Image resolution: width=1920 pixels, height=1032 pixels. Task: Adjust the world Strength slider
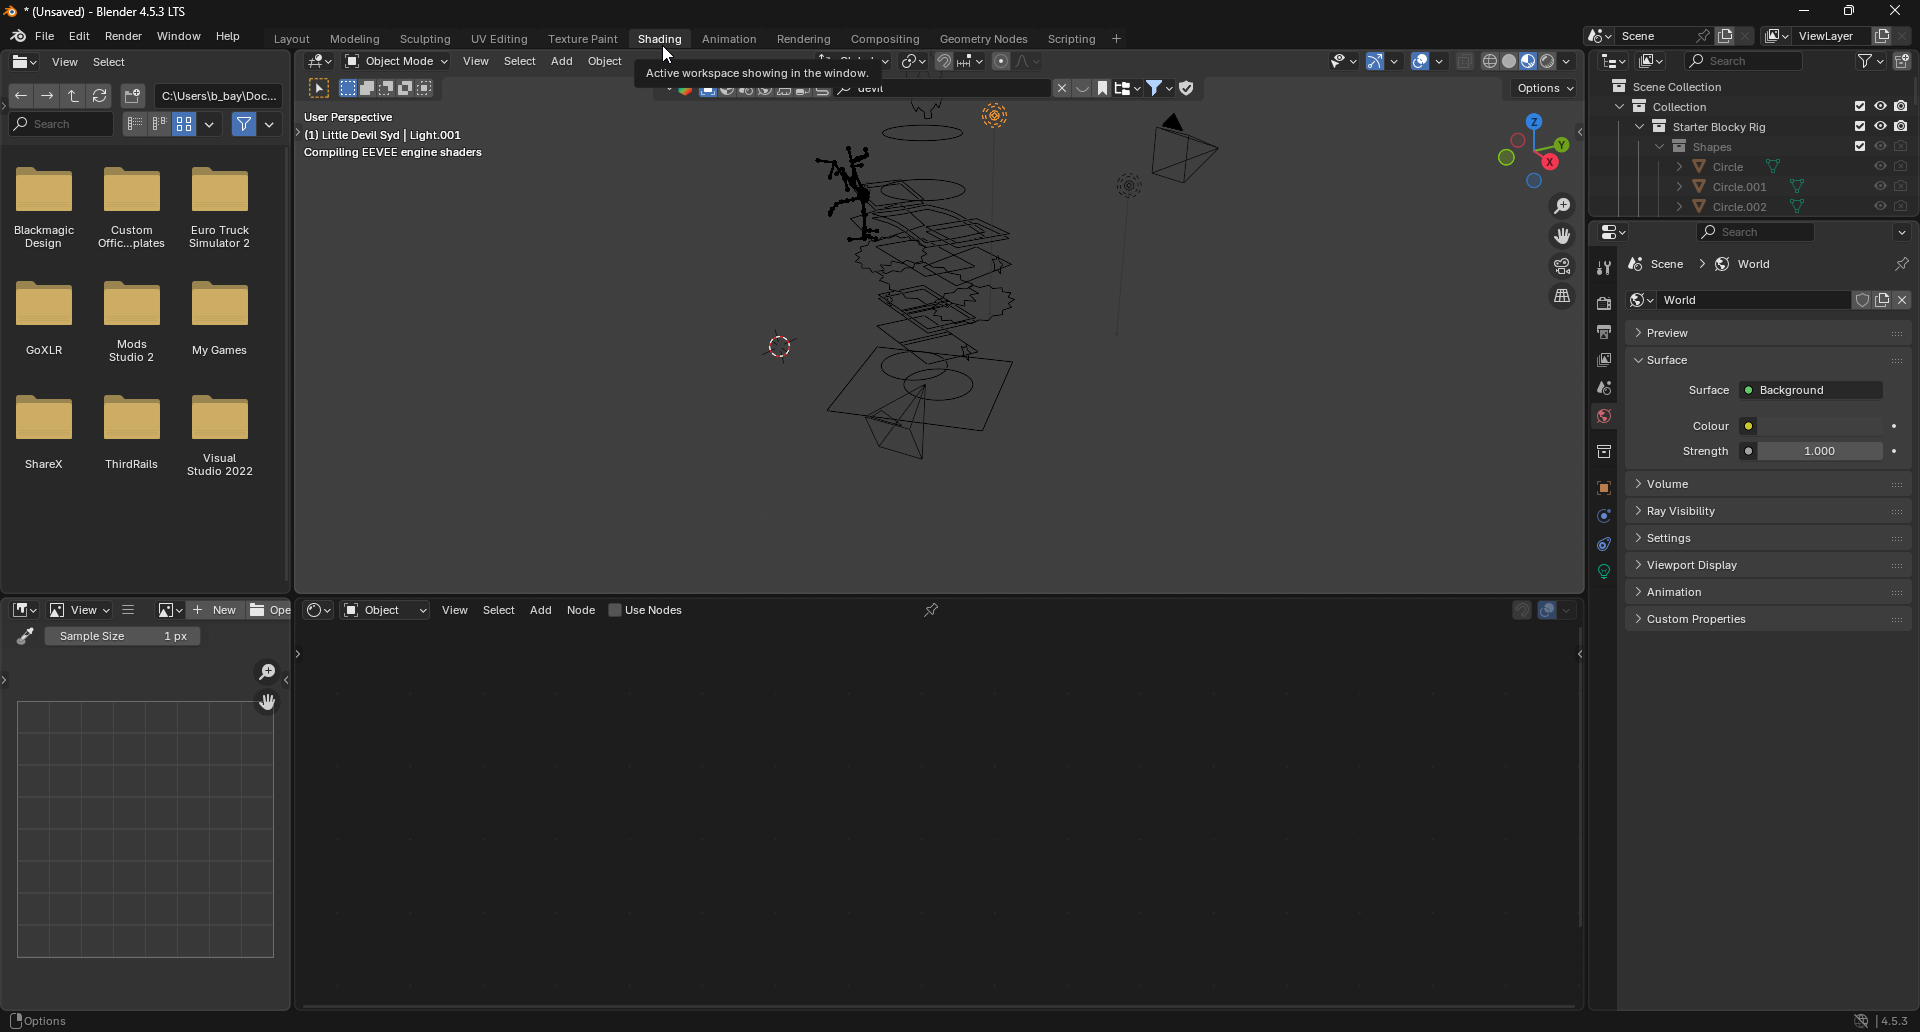(1819, 451)
